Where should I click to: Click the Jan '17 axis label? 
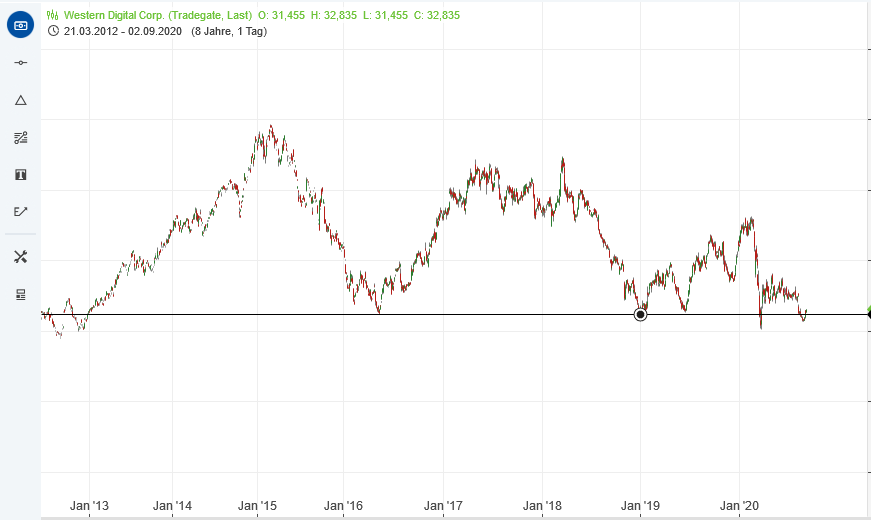coord(443,506)
